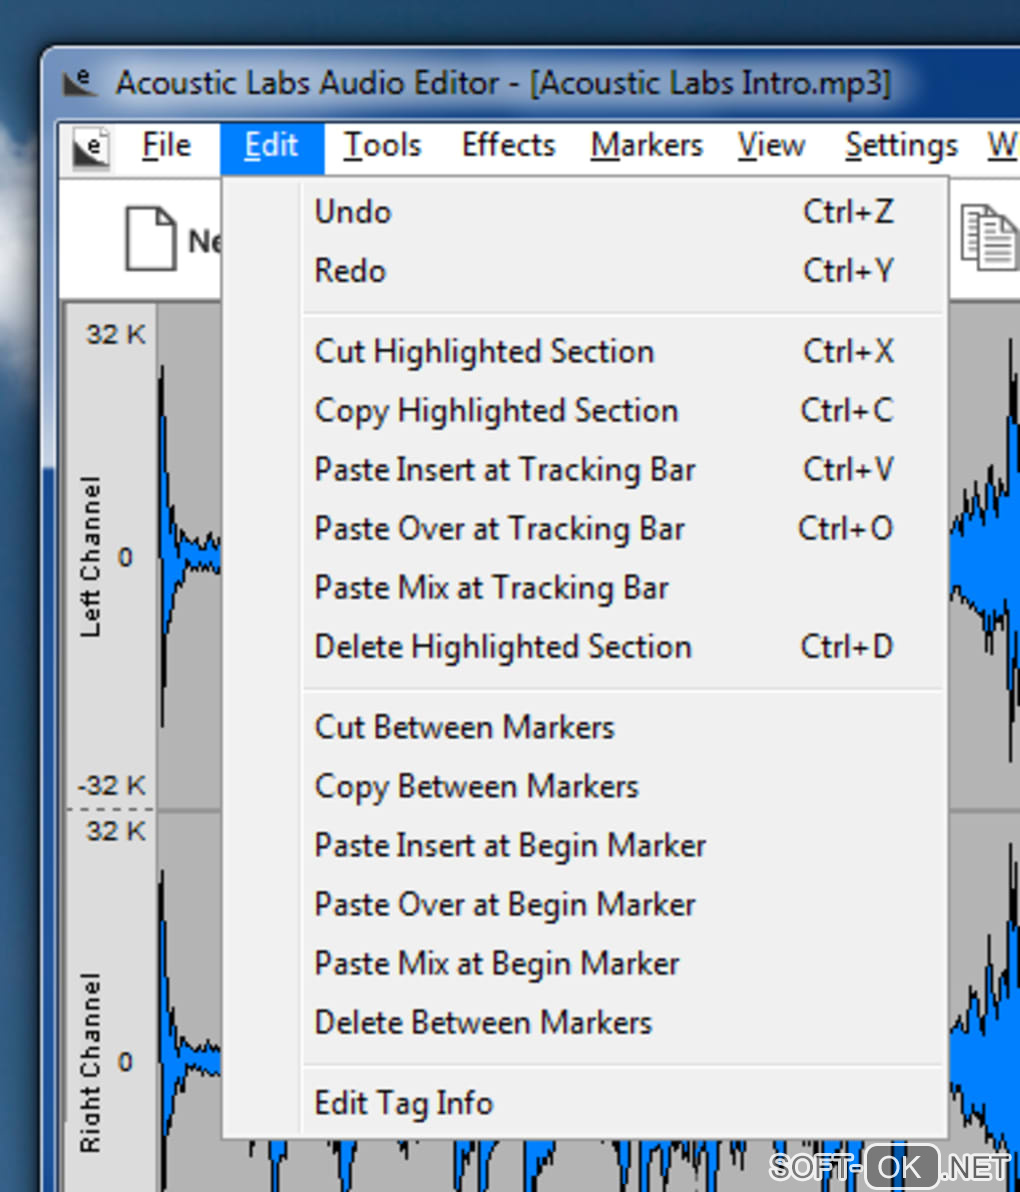Click the Right Channel label
Viewport: 1020px width, 1192px height.
tap(90, 1063)
